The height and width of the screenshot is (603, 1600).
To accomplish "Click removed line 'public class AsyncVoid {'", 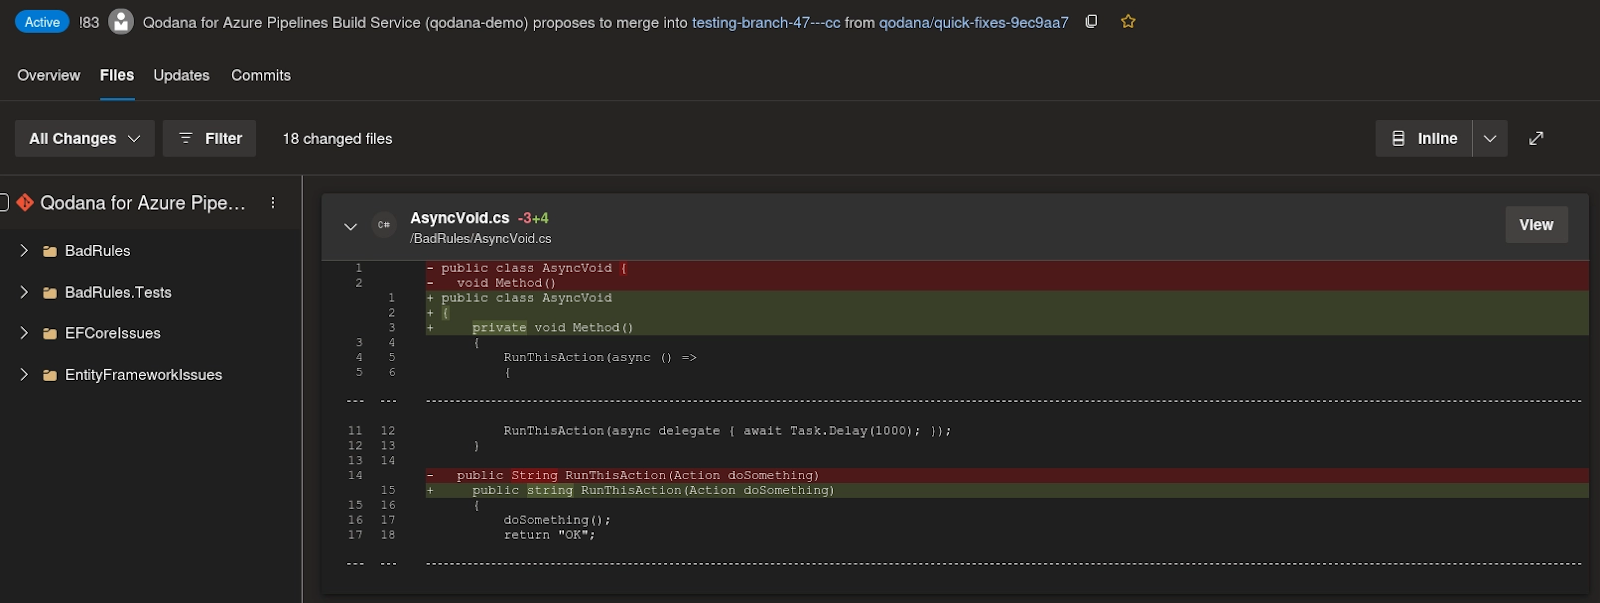I will click(1007, 268).
